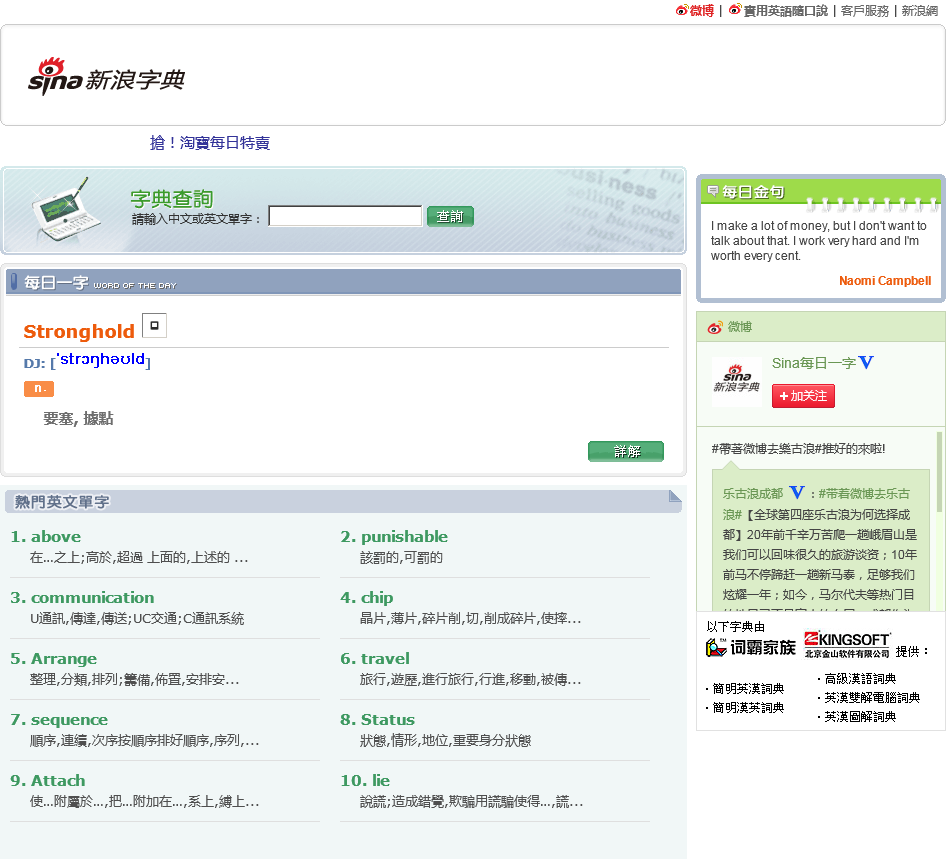Open the 乐古浪成都 Weibo user link
This screenshot has height=860, width=946.
point(753,494)
